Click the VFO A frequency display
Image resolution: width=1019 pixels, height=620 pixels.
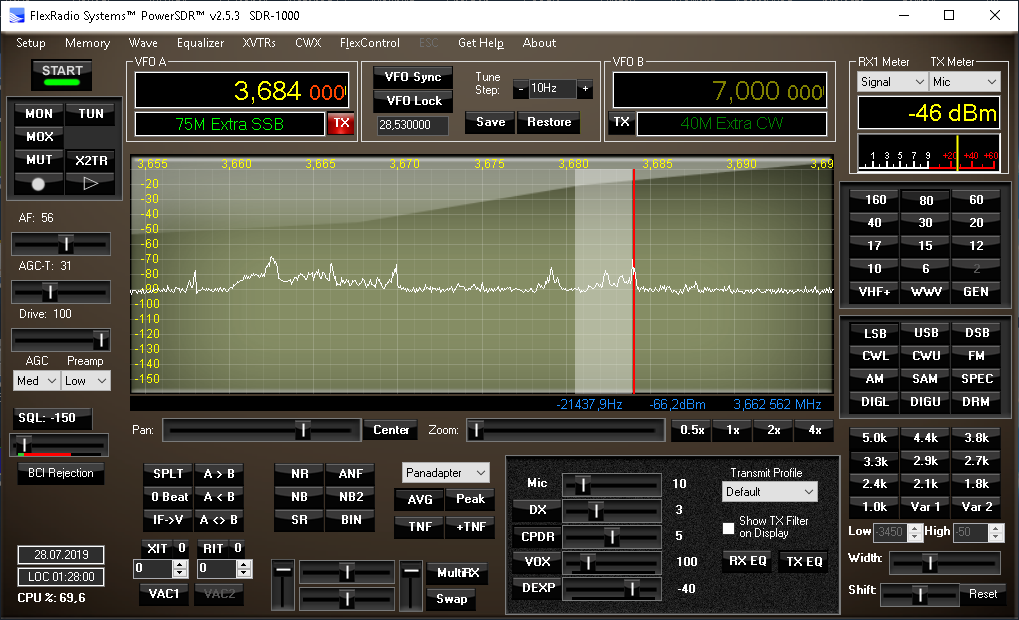242,90
